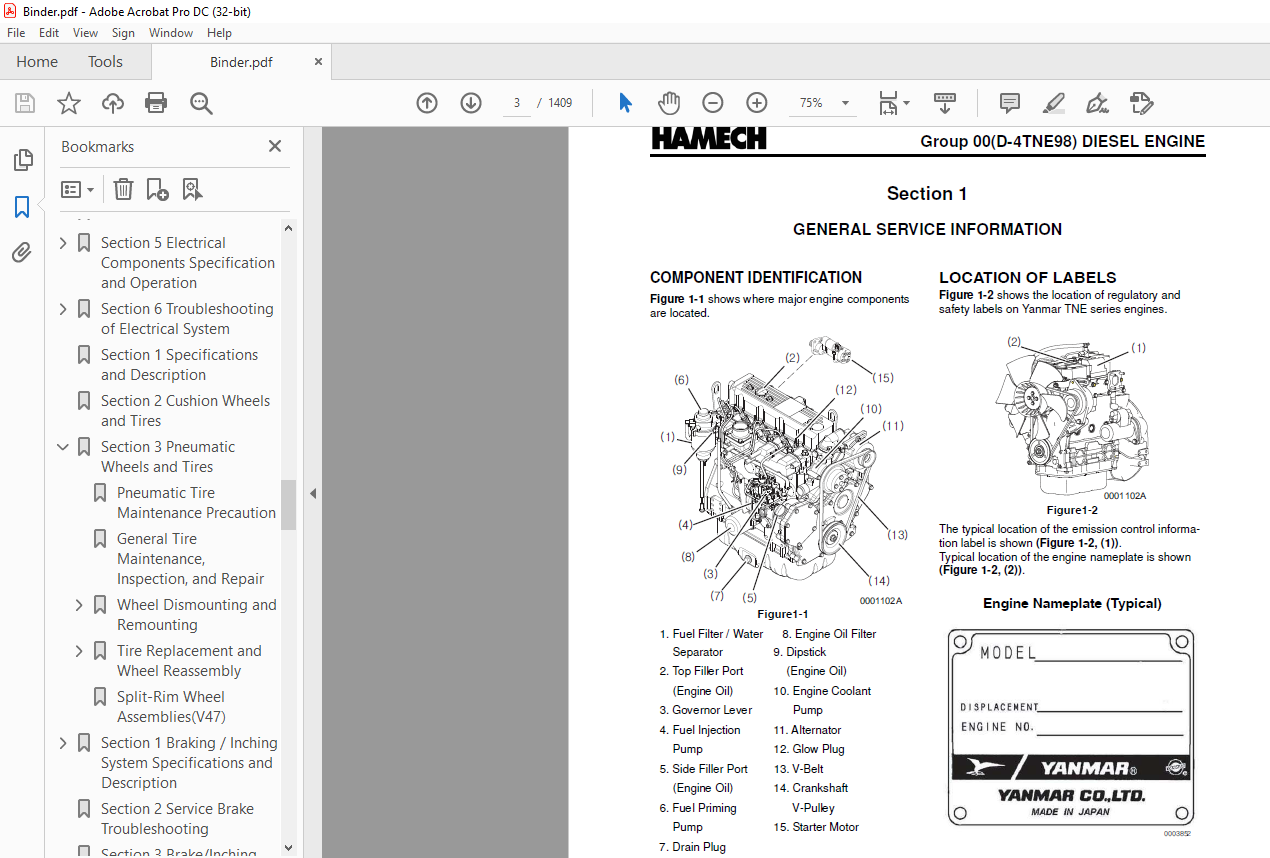Open the fit page options icon
Viewport: 1270px width, 858px height.
pyautogui.click(x=893, y=103)
